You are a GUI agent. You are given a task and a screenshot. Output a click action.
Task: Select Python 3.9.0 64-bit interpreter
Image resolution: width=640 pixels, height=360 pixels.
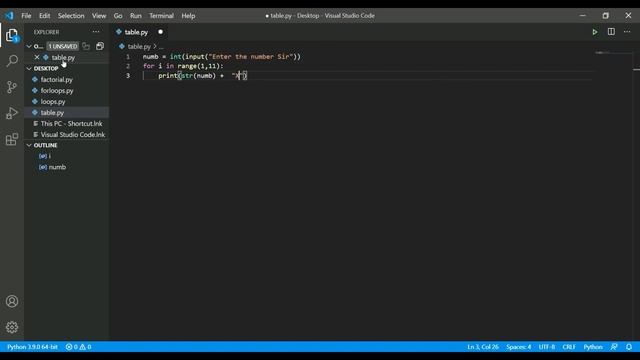coord(32,347)
